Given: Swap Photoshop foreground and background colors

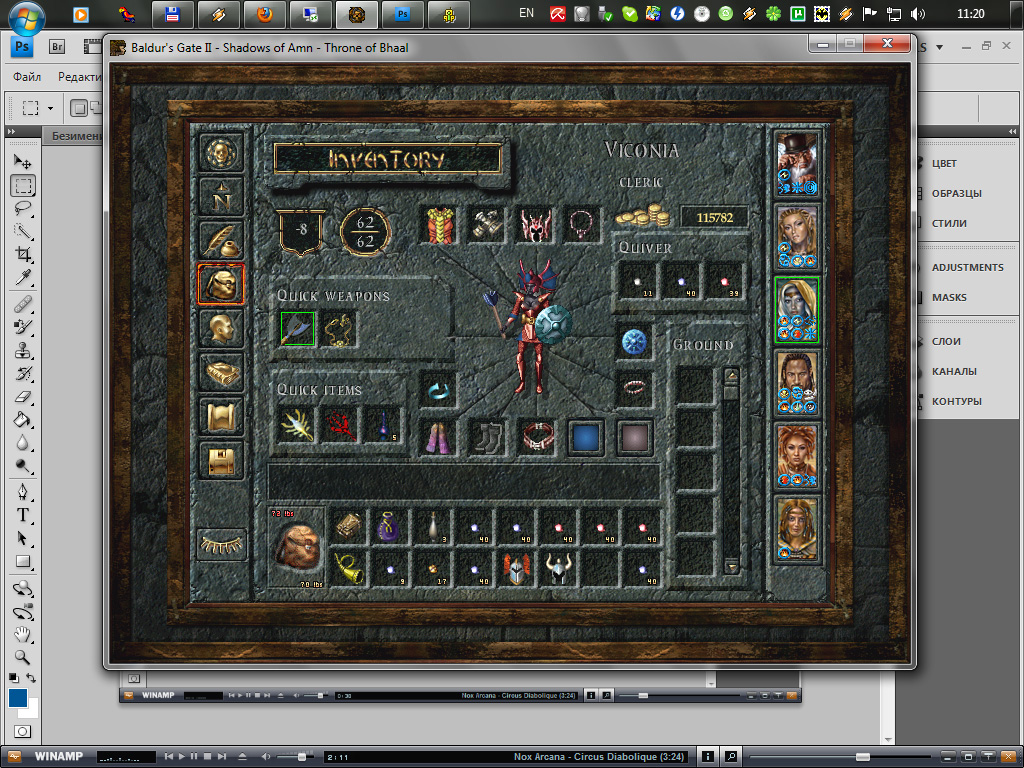Looking at the screenshot, I should pos(31,678).
